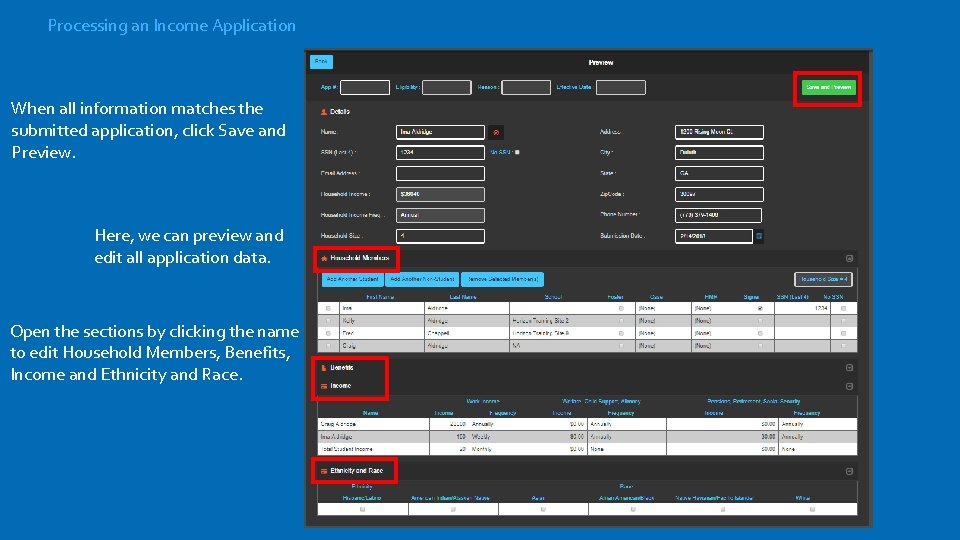Open the Income section header

point(340,386)
